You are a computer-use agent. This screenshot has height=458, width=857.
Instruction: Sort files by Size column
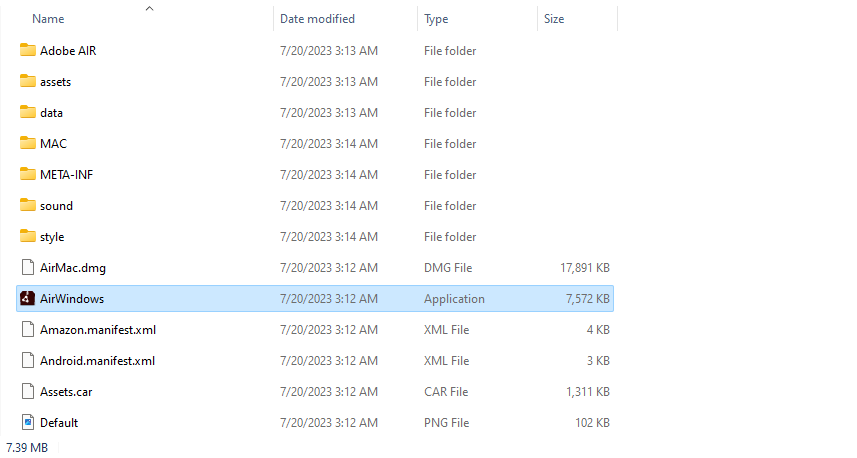(x=554, y=19)
